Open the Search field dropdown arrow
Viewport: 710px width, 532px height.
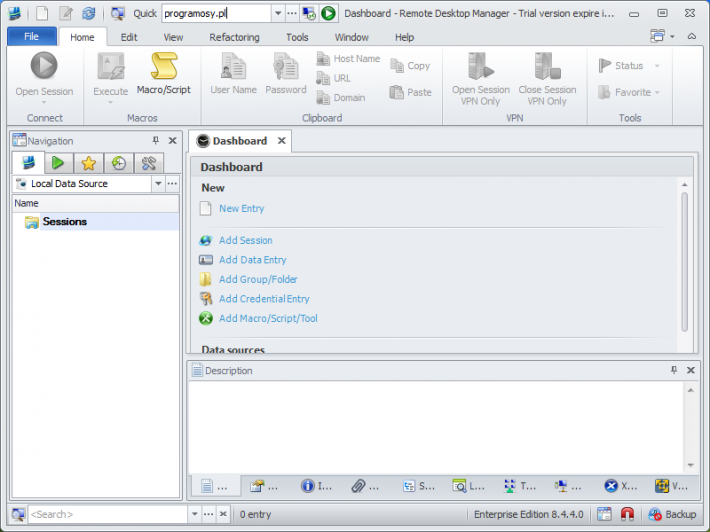pos(194,514)
